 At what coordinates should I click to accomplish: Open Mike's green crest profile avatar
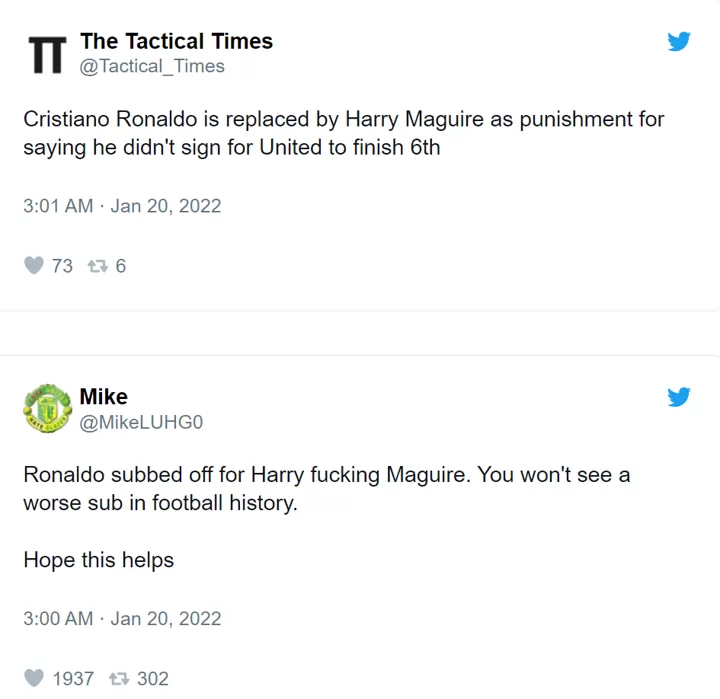(x=47, y=409)
